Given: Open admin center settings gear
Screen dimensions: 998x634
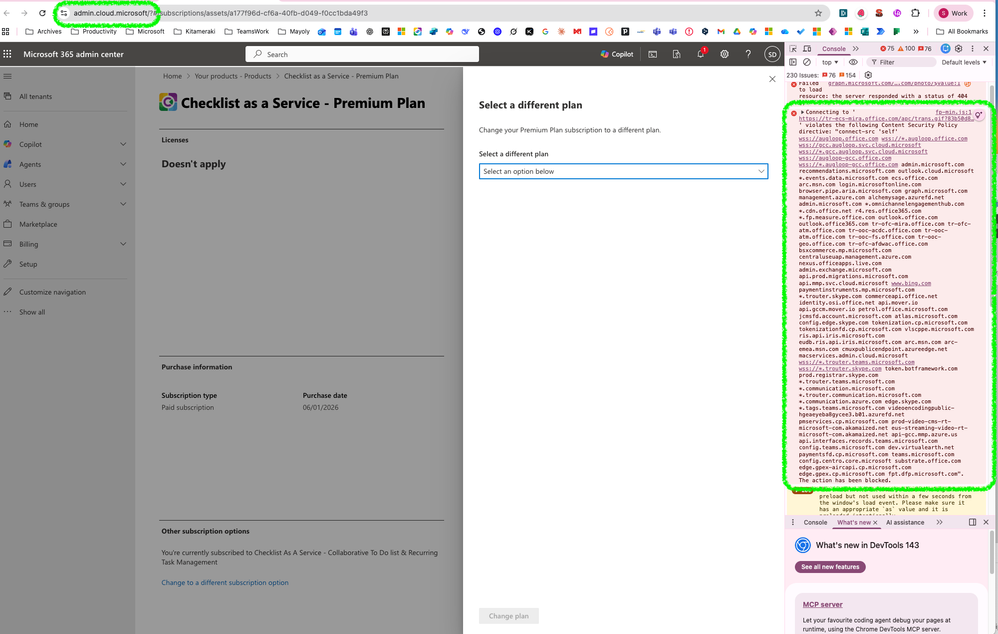Looking at the screenshot, I should (x=724, y=54).
